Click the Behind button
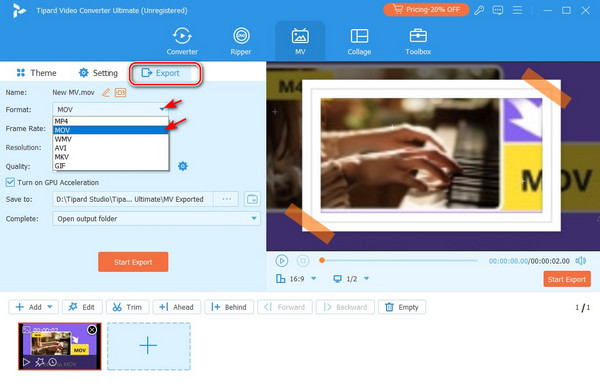 pos(229,307)
